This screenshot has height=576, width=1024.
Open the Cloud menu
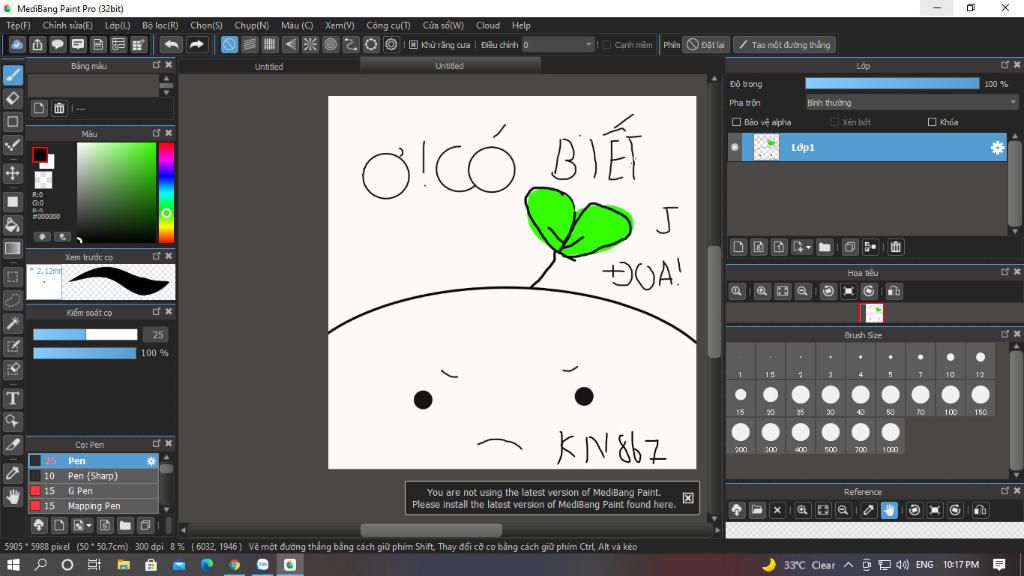point(488,25)
